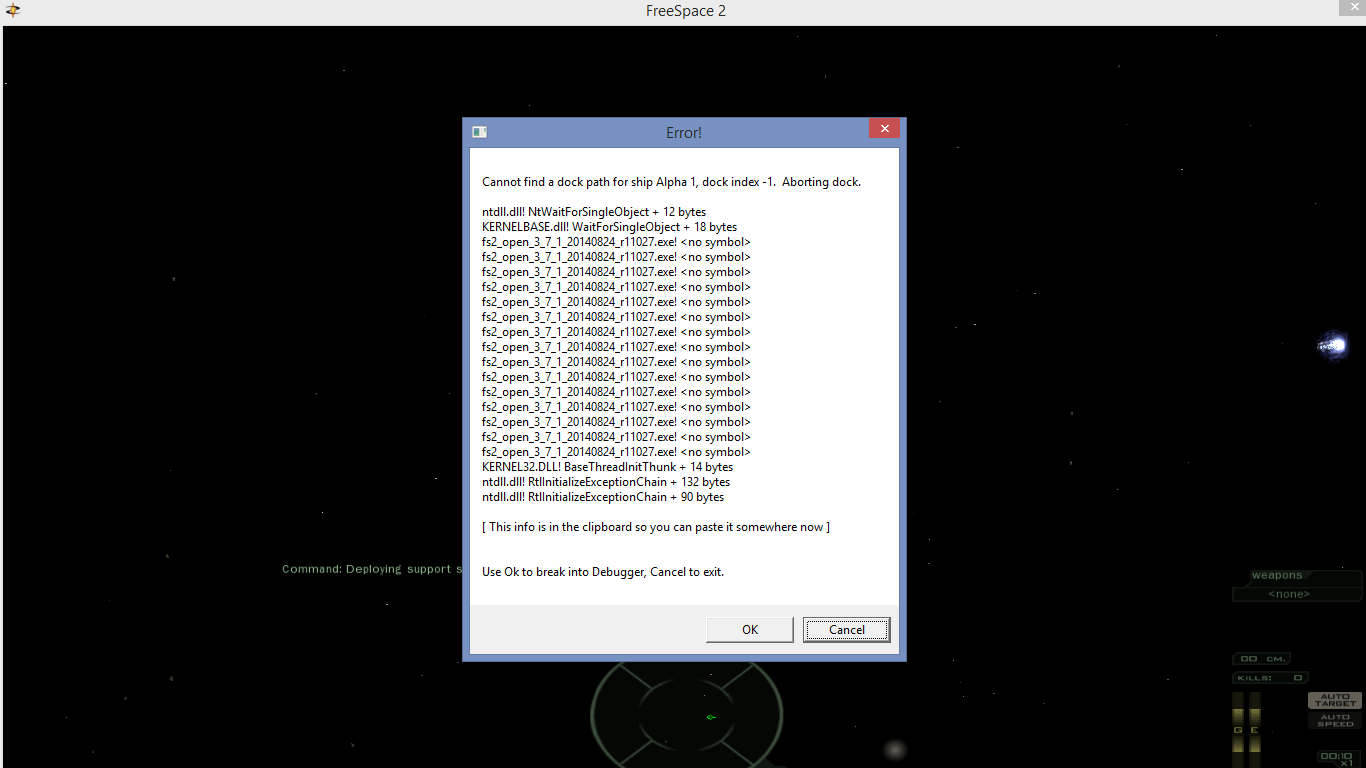Screen dimensions: 1366x768
Task: Click the dock path error message text
Action: pos(671,182)
